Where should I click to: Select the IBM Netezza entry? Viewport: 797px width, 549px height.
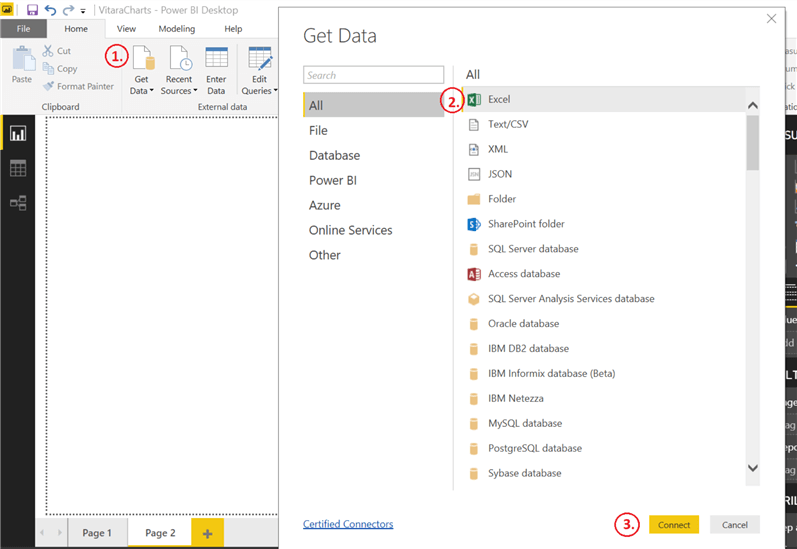(604, 398)
